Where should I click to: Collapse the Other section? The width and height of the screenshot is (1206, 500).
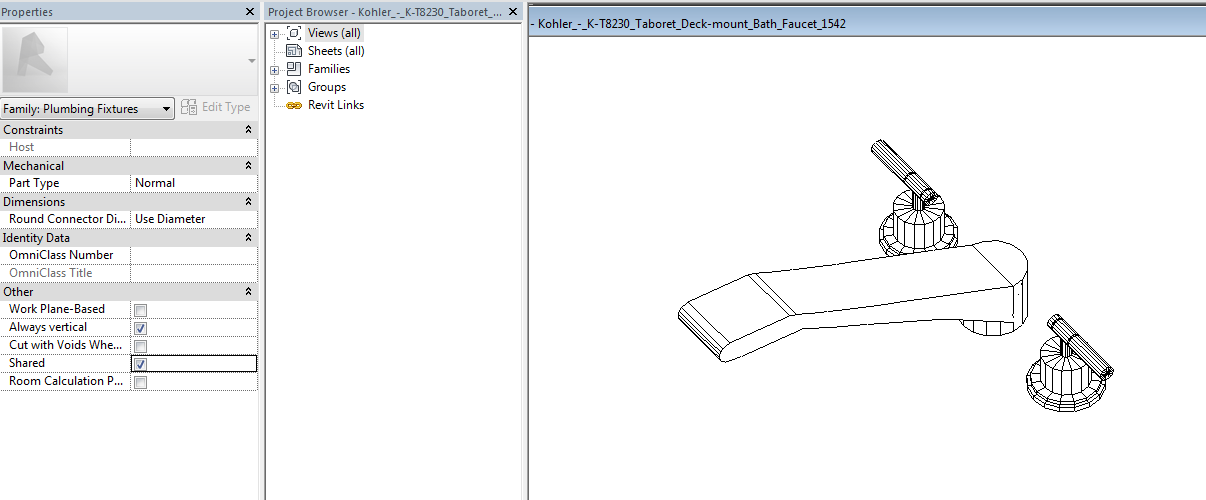[248, 292]
